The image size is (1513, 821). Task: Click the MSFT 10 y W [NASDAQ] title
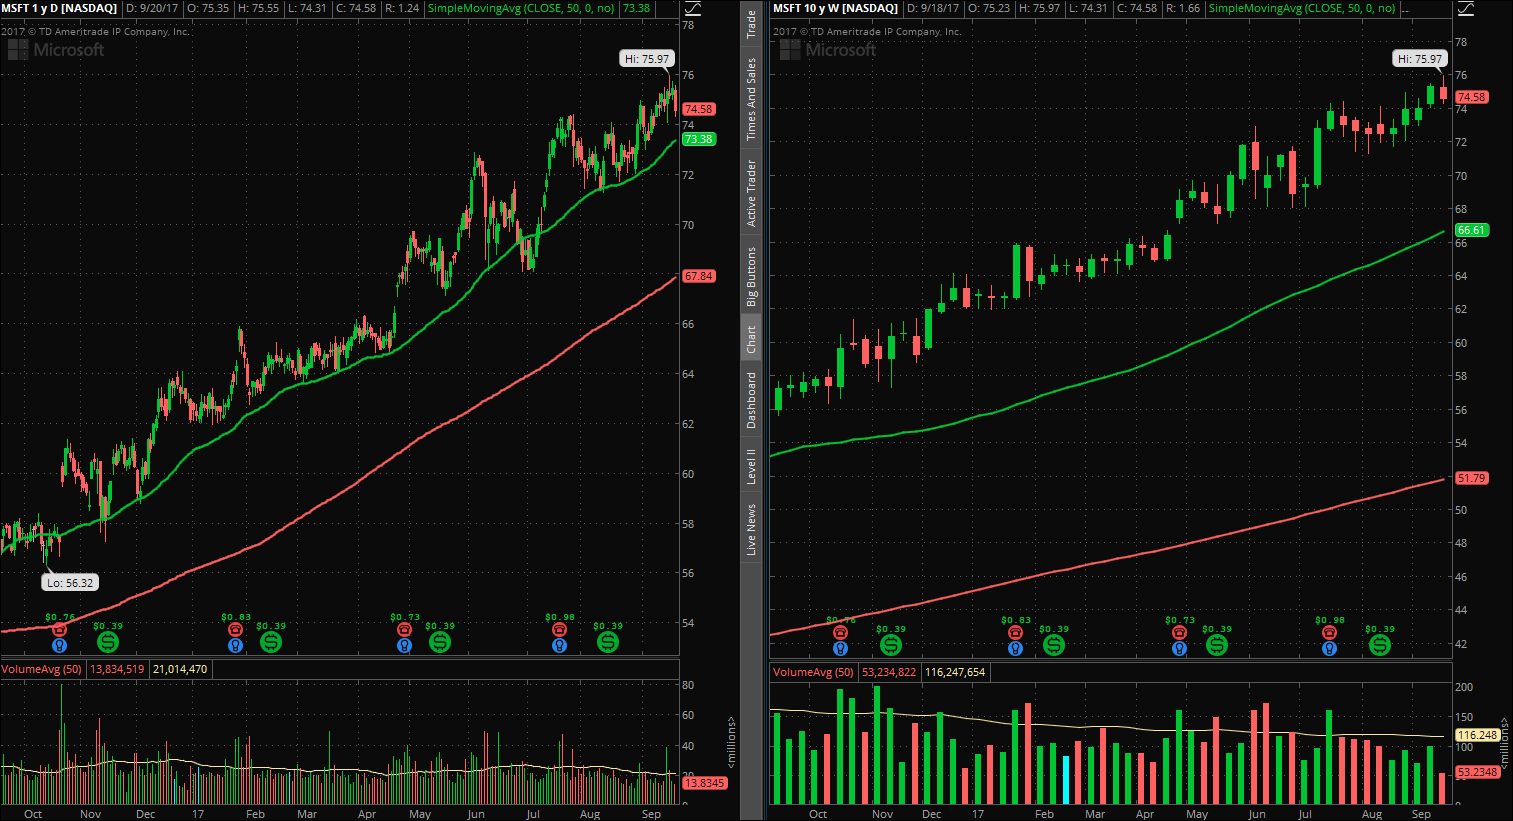click(x=835, y=8)
